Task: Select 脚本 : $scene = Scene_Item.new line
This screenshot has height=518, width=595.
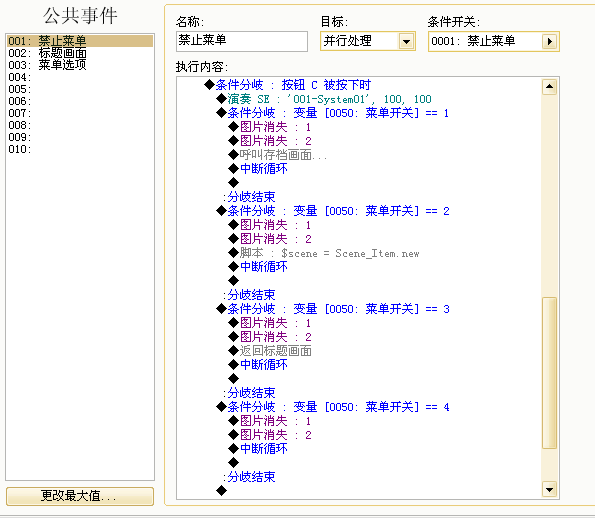Action: point(324,253)
